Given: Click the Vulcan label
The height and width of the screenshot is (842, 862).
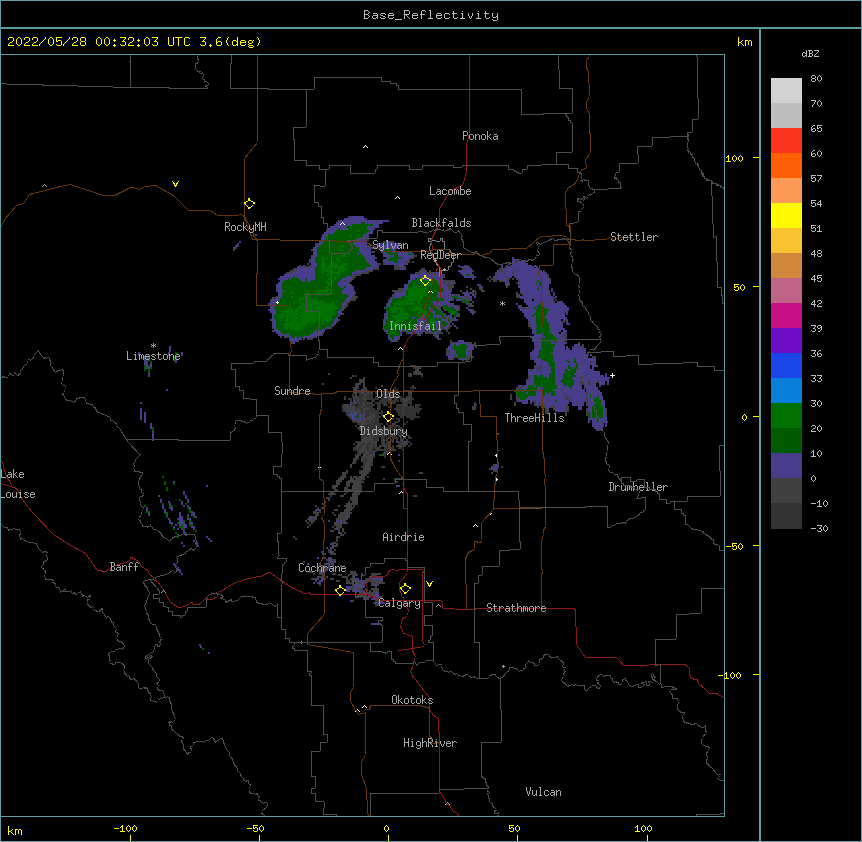Looking at the screenshot, I should pos(543,792).
